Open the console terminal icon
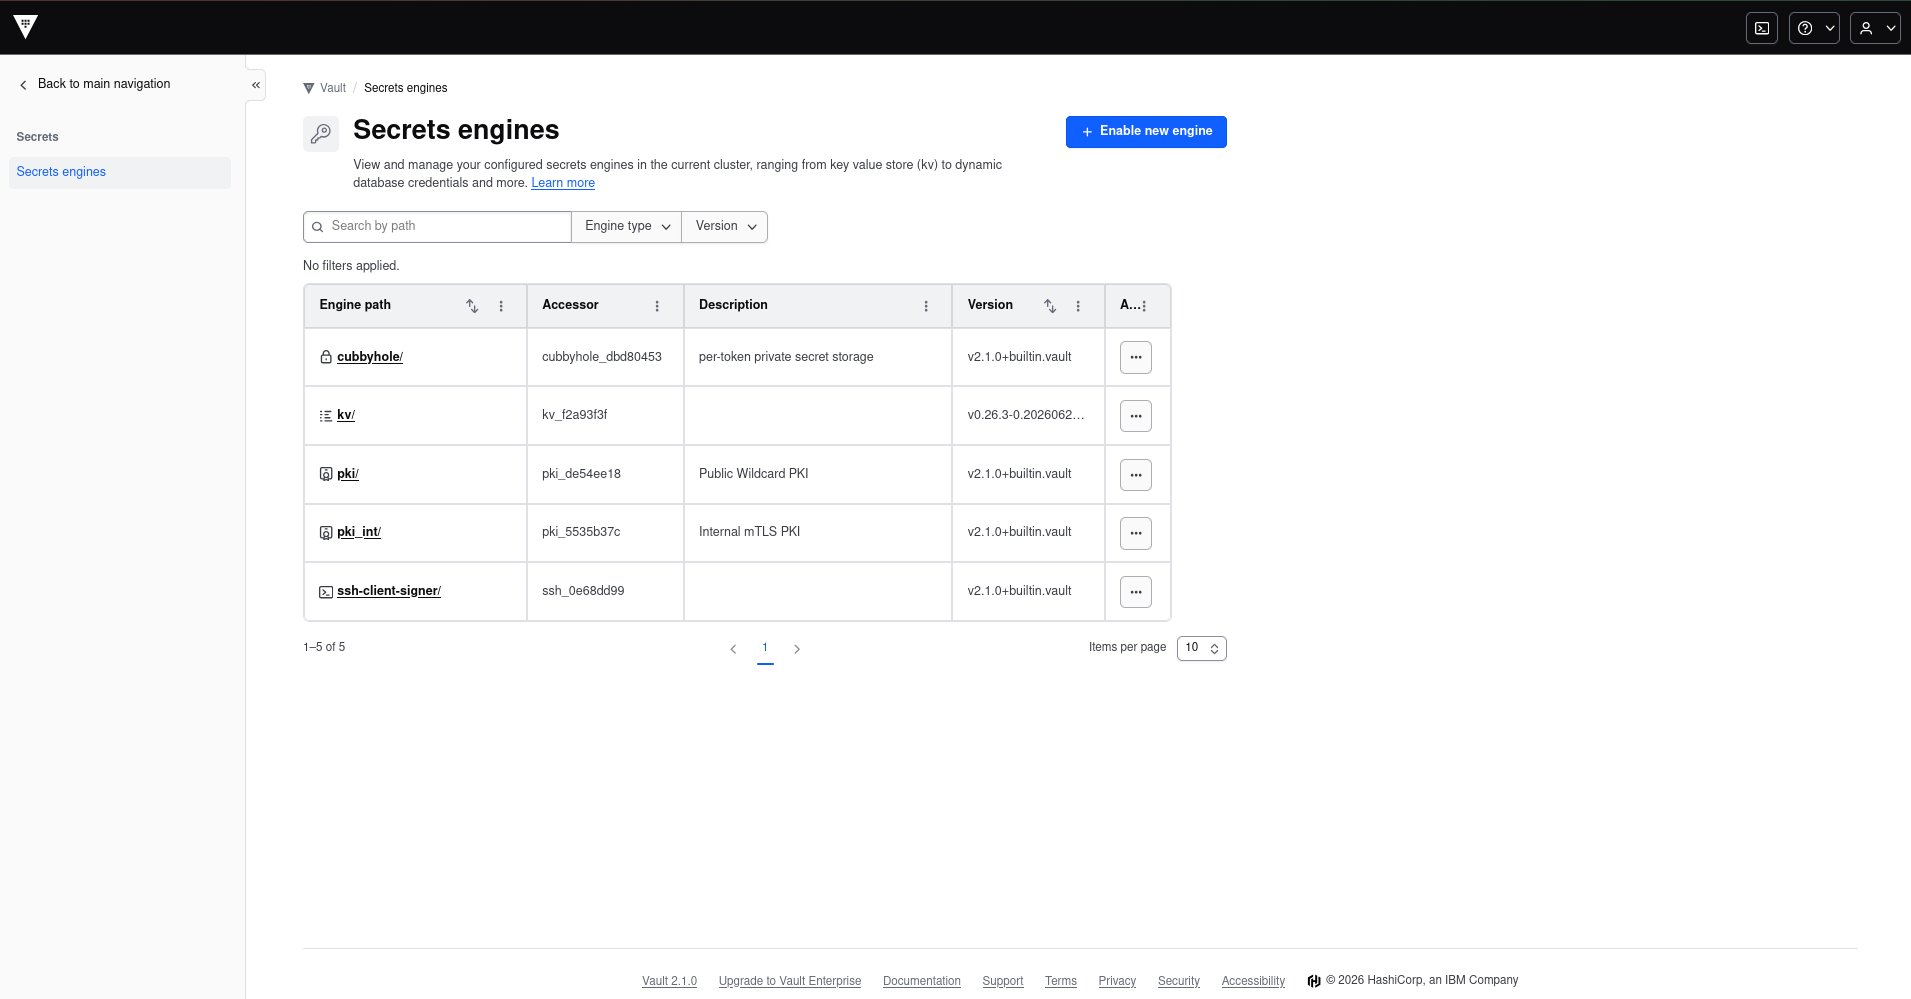 pos(1762,28)
